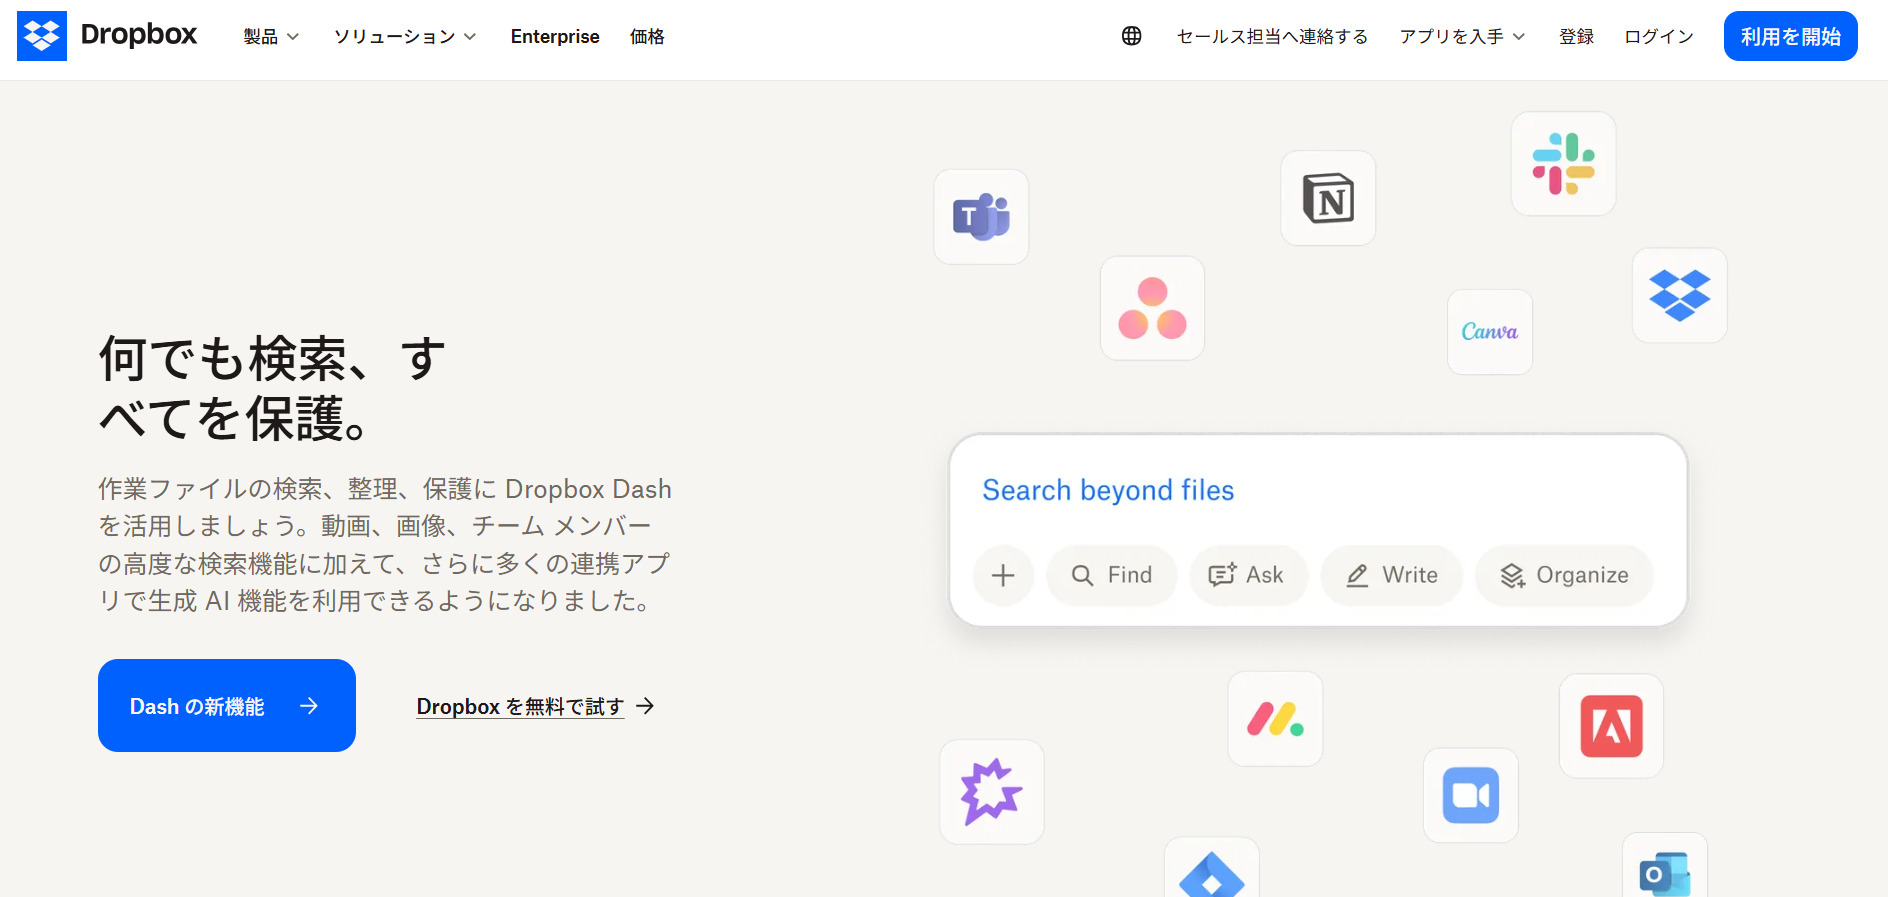Click the 登録 sign-up link
The image size is (1888, 897).
coord(1576,37)
